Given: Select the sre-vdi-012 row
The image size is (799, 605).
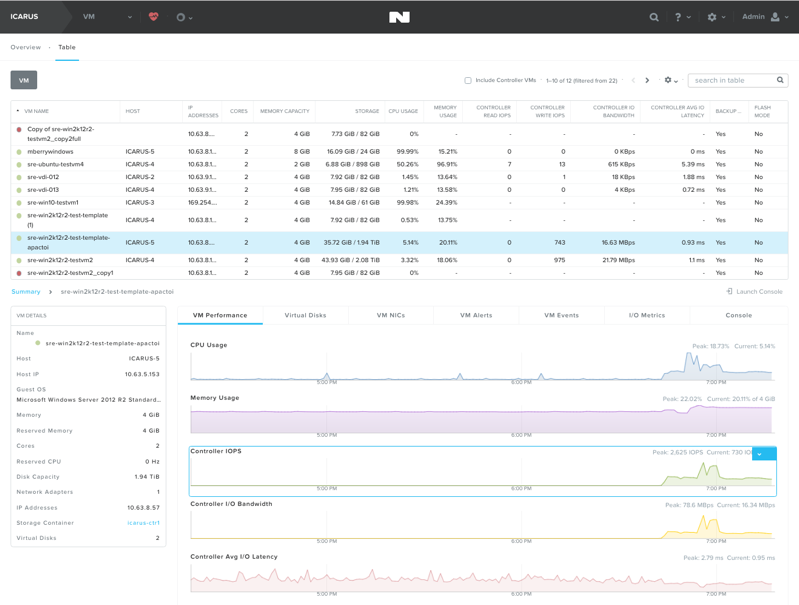Looking at the screenshot, I should pyautogui.click(x=399, y=177).
